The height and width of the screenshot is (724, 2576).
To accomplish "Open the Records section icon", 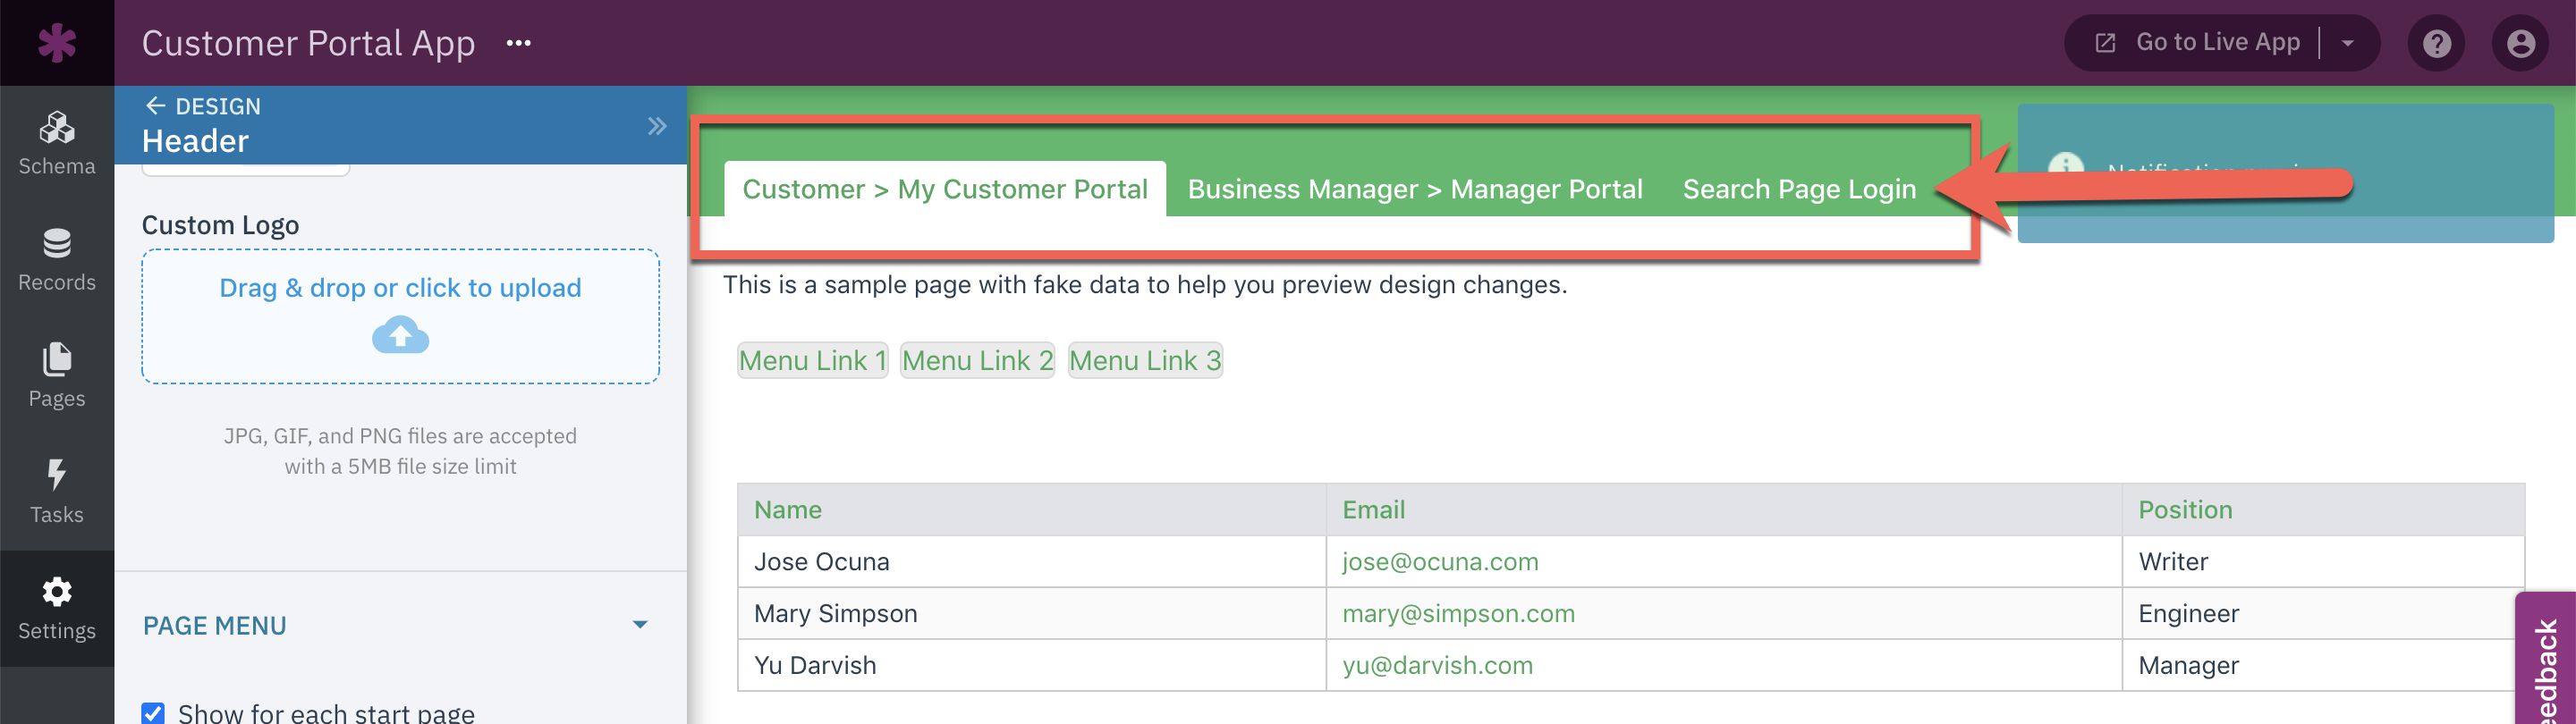I will click(57, 243).
